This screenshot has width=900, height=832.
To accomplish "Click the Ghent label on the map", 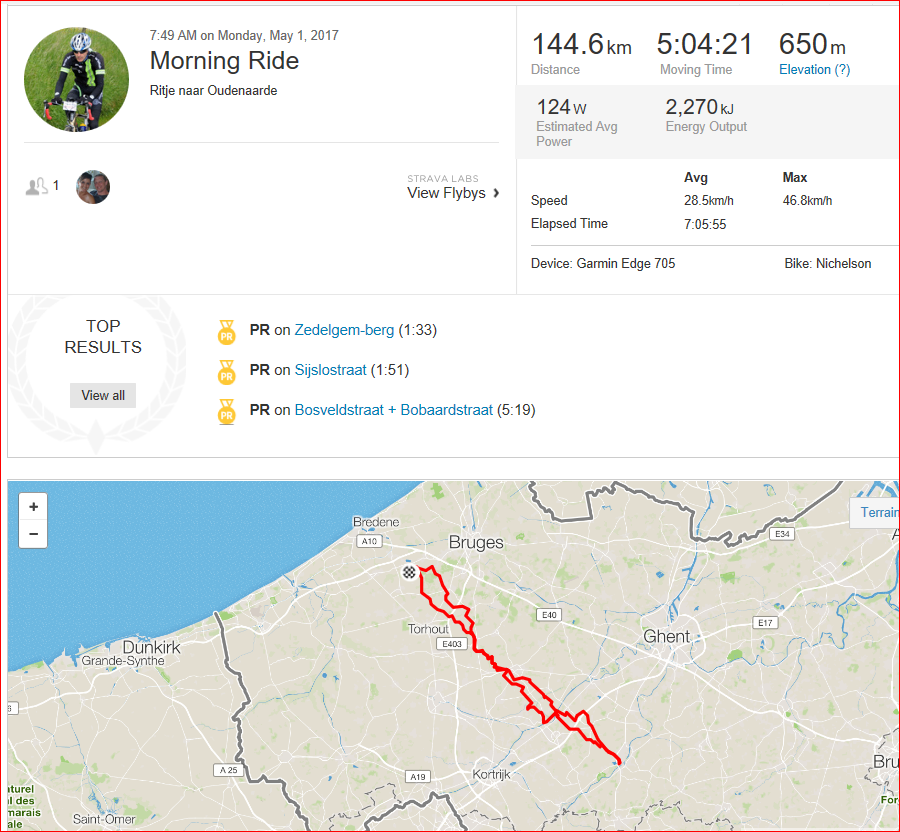I will [x=666, y=636].
